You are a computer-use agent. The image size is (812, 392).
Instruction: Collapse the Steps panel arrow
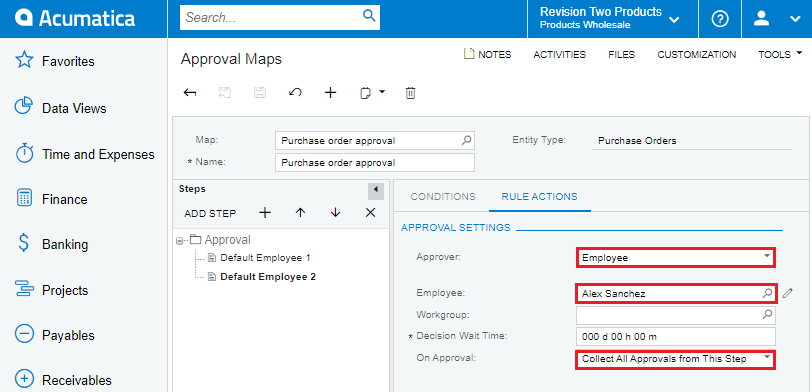[x=376, y=190]
